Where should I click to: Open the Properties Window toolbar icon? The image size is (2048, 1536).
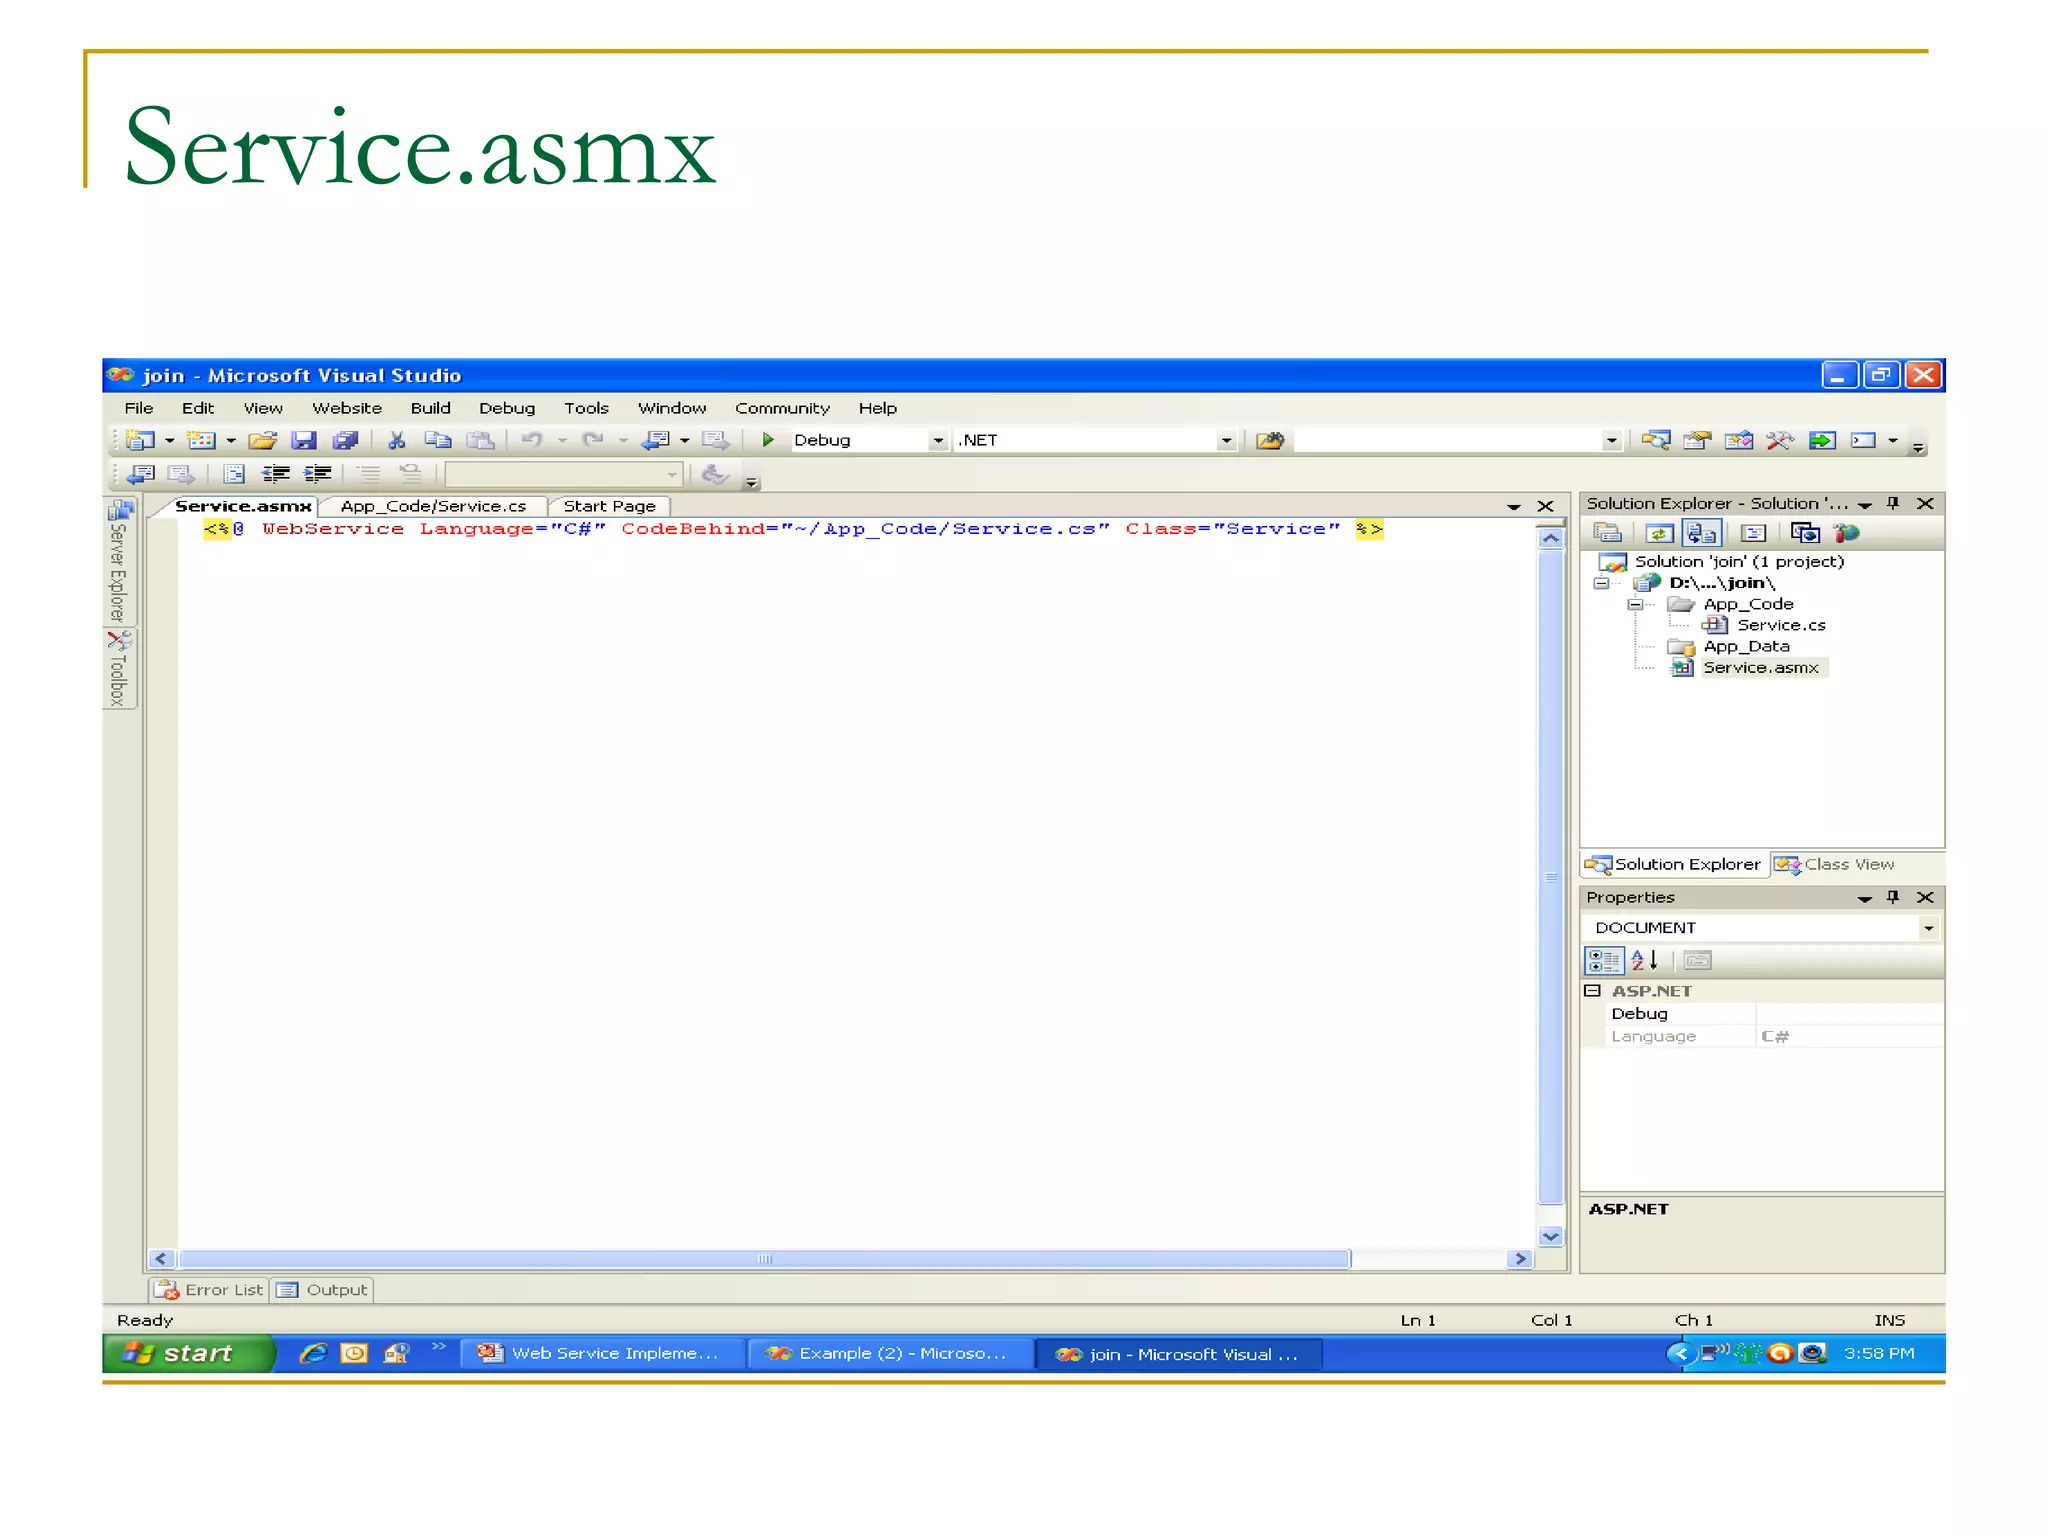pos(1697,440)
